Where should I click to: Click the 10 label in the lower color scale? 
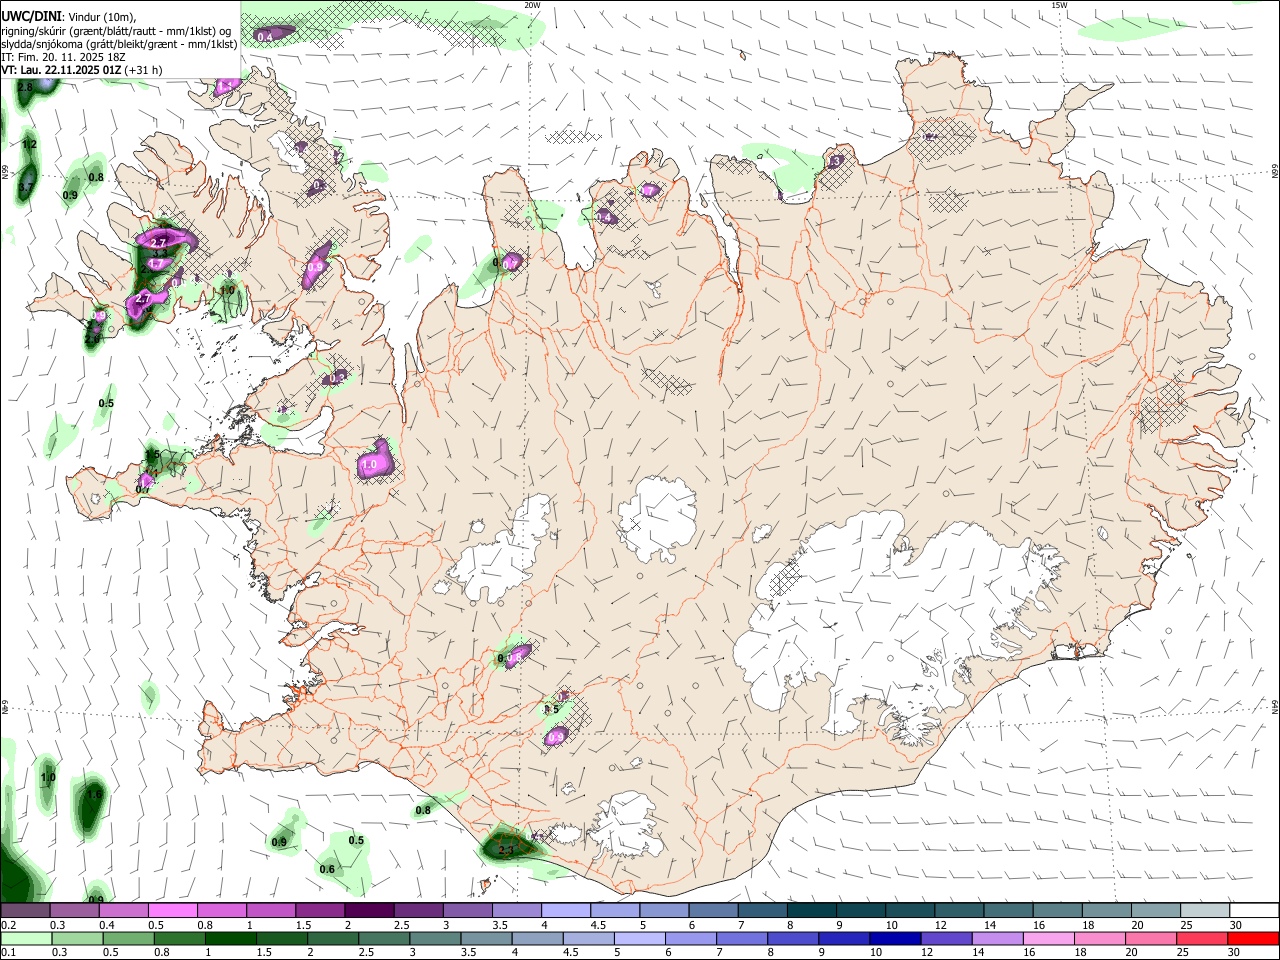pos(875,952)
